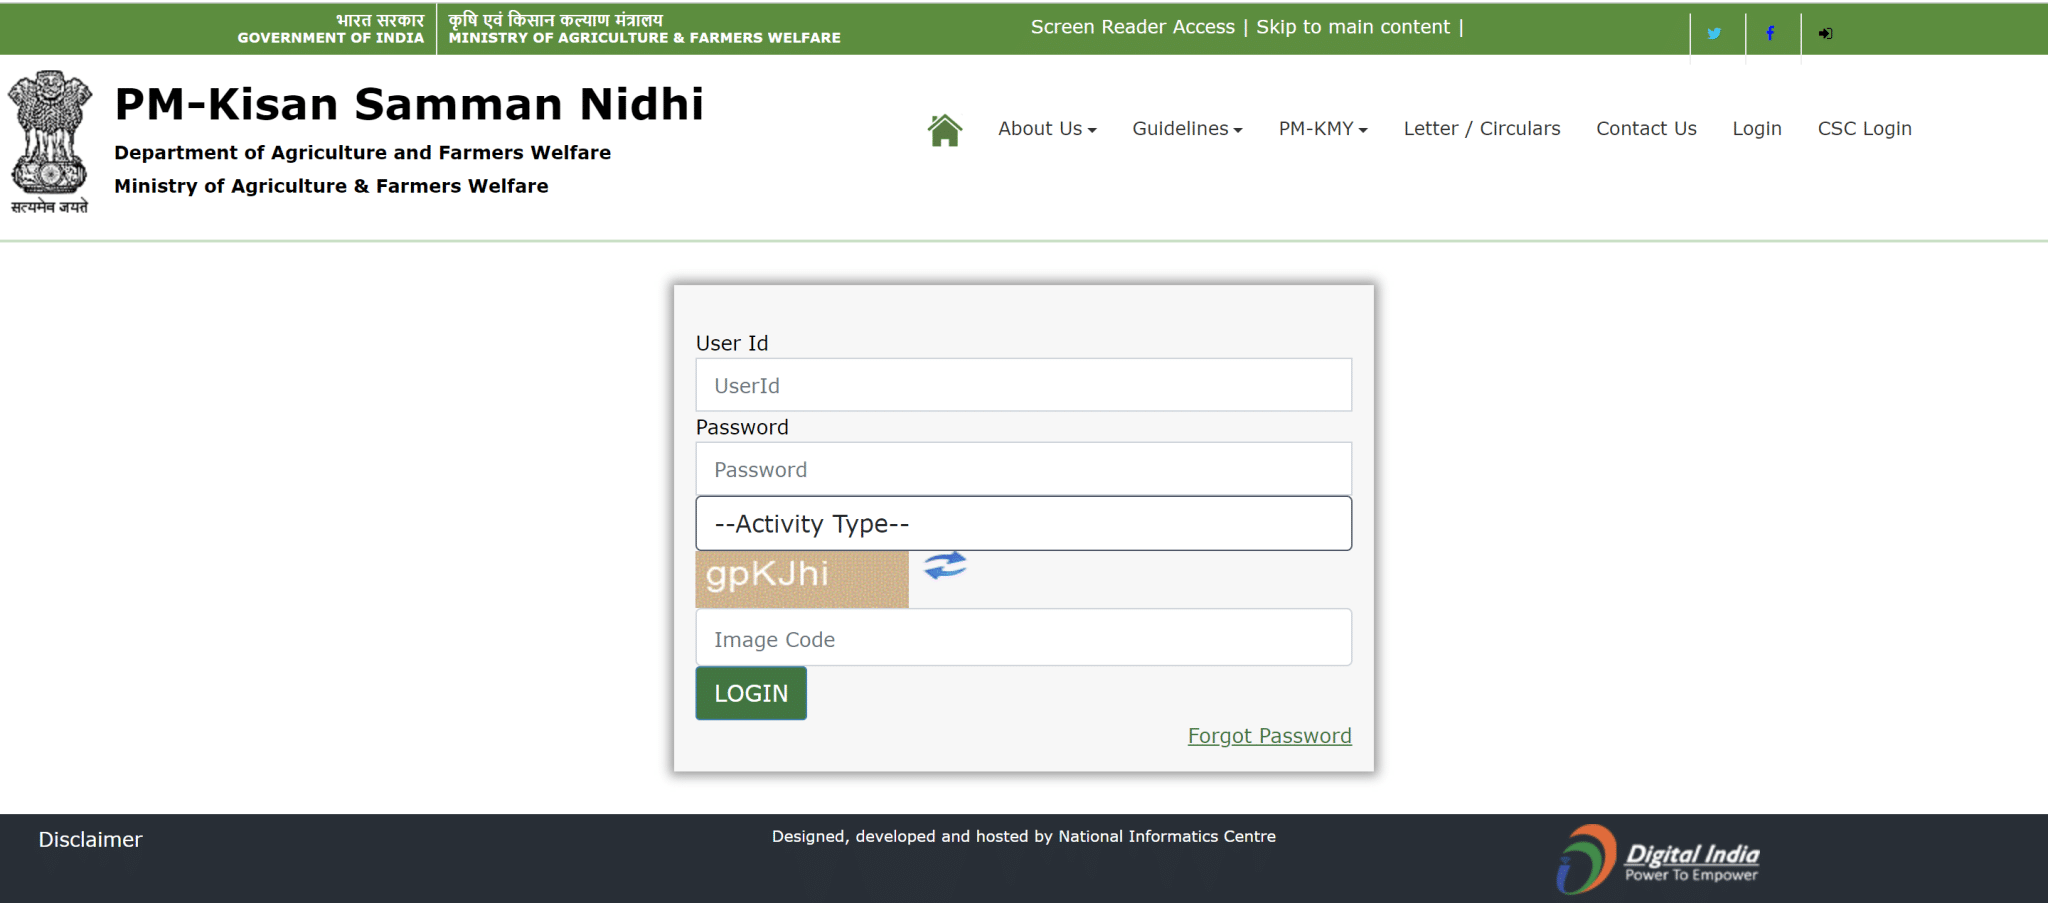Expand the PM-KMY menu
The height and width of the screenshot is (903, 2048).
(x=1322, y=128)
